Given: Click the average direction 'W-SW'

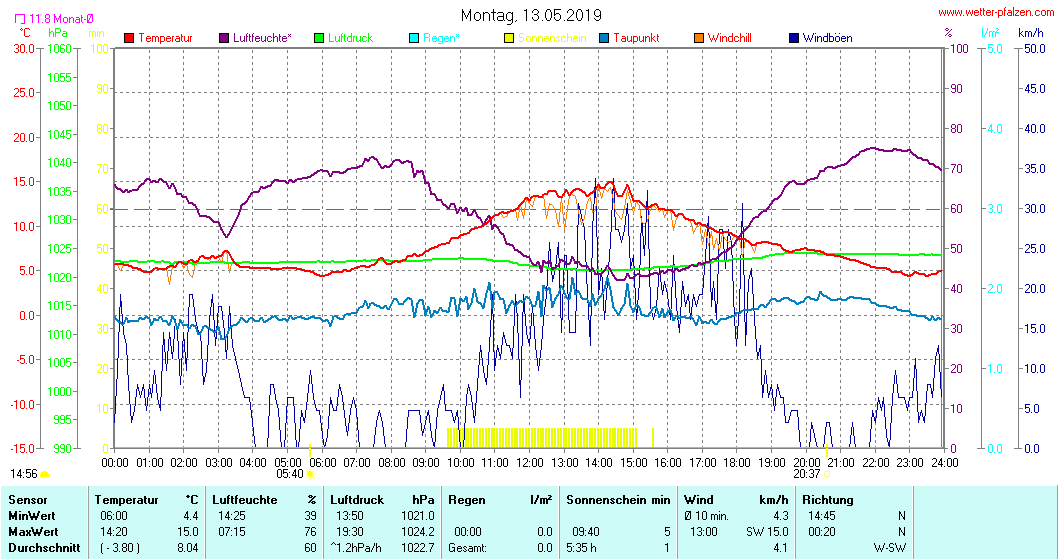Looking at the screenshot, I should 889,548.
